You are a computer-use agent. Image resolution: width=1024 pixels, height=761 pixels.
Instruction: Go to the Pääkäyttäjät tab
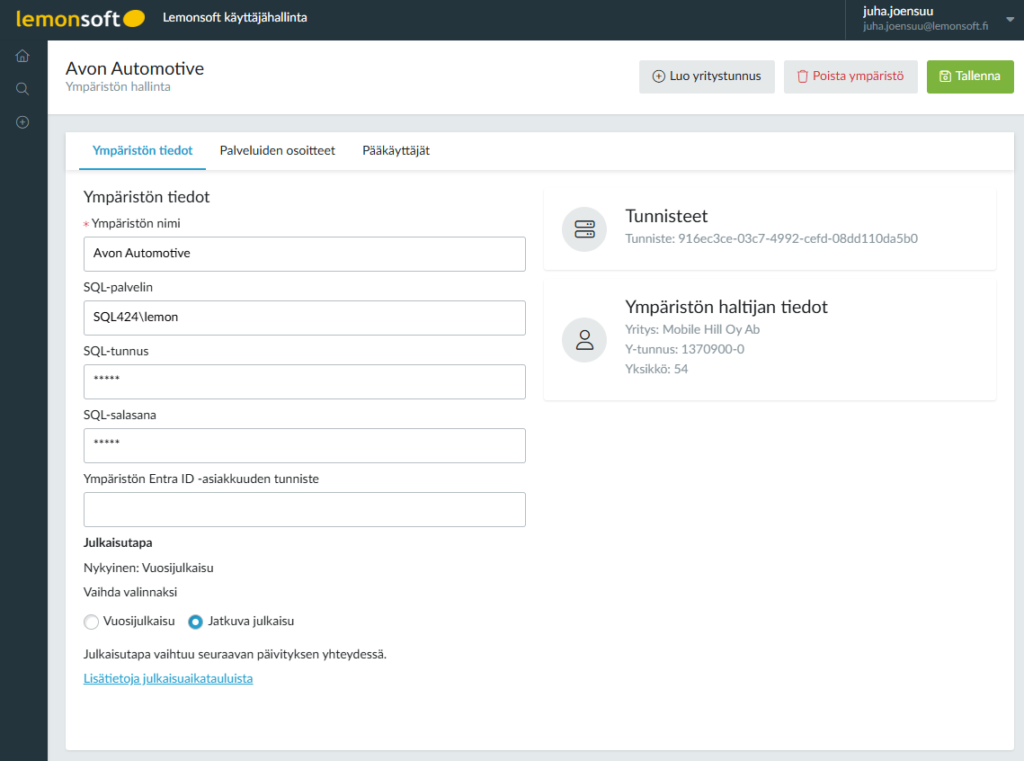pyautogui.click(x=396, y=150)
